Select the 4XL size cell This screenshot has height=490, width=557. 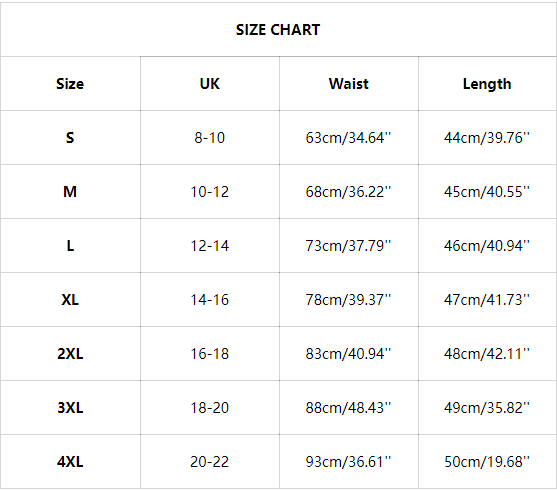(x=70, y=462)
